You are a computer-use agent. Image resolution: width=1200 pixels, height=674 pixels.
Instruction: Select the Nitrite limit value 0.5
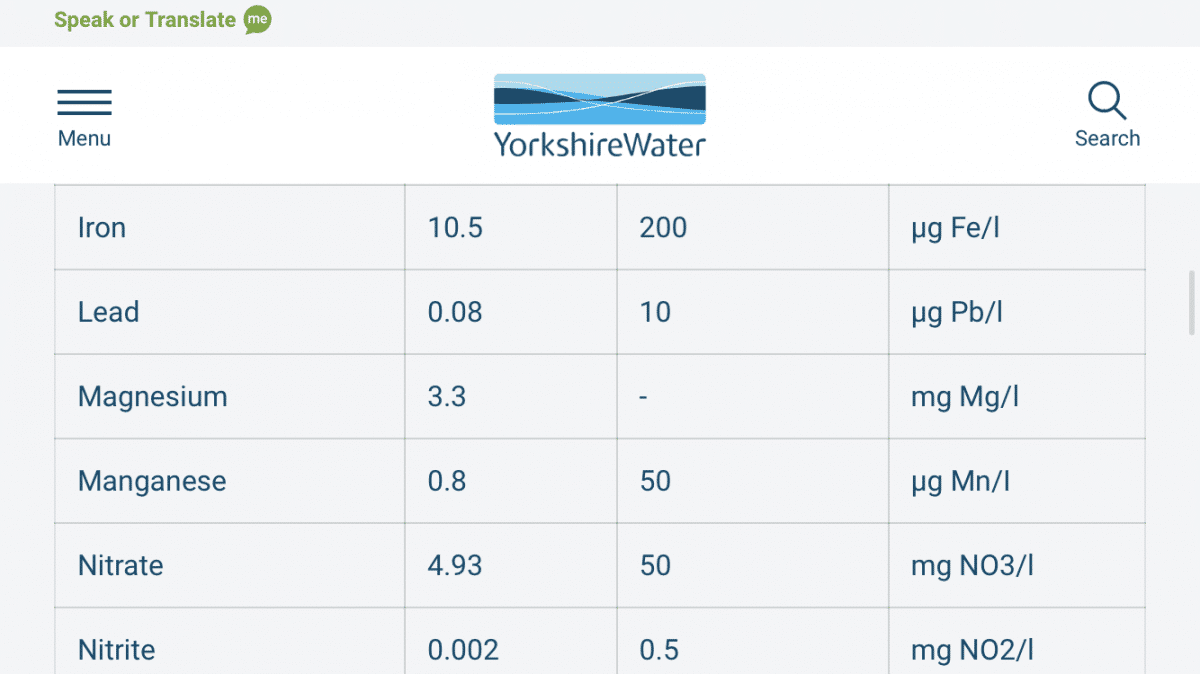(x=659, y=649)
